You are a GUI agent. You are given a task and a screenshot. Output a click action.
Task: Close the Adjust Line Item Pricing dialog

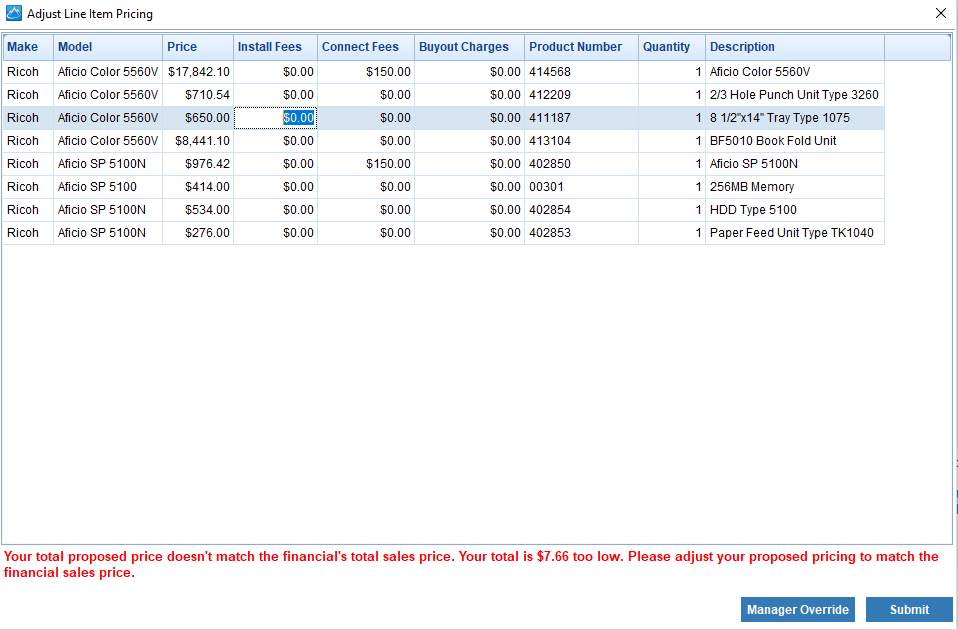coord(941,13)
